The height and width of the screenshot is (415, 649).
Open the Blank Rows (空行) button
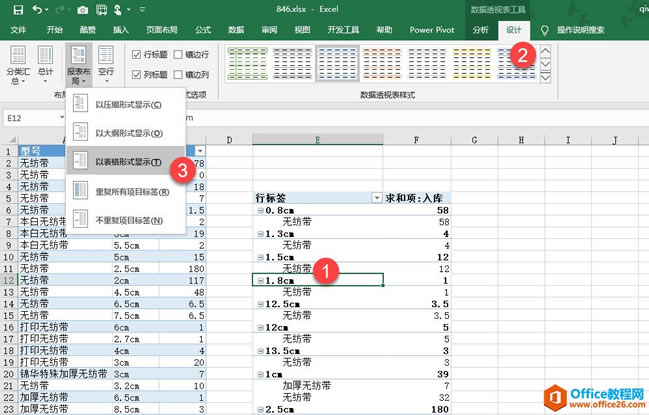pyautogui.click(x=106, y=65)
